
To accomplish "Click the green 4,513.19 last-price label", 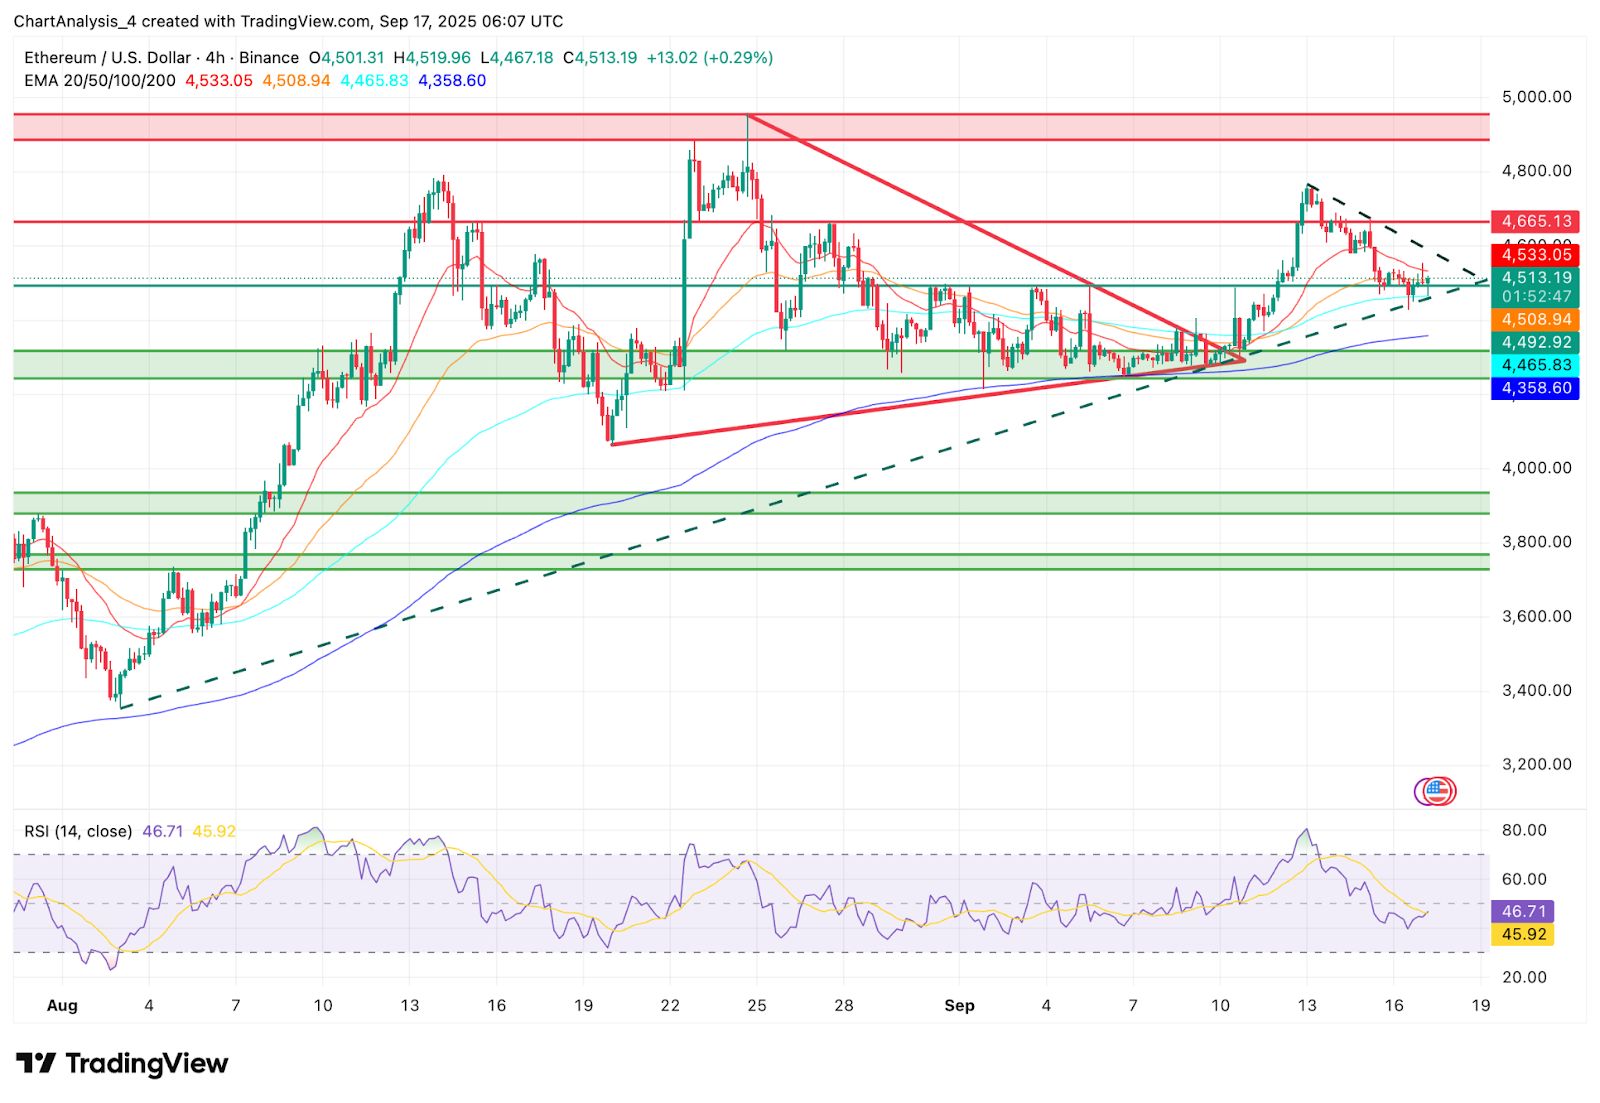I will click(x=1536, y=277).
